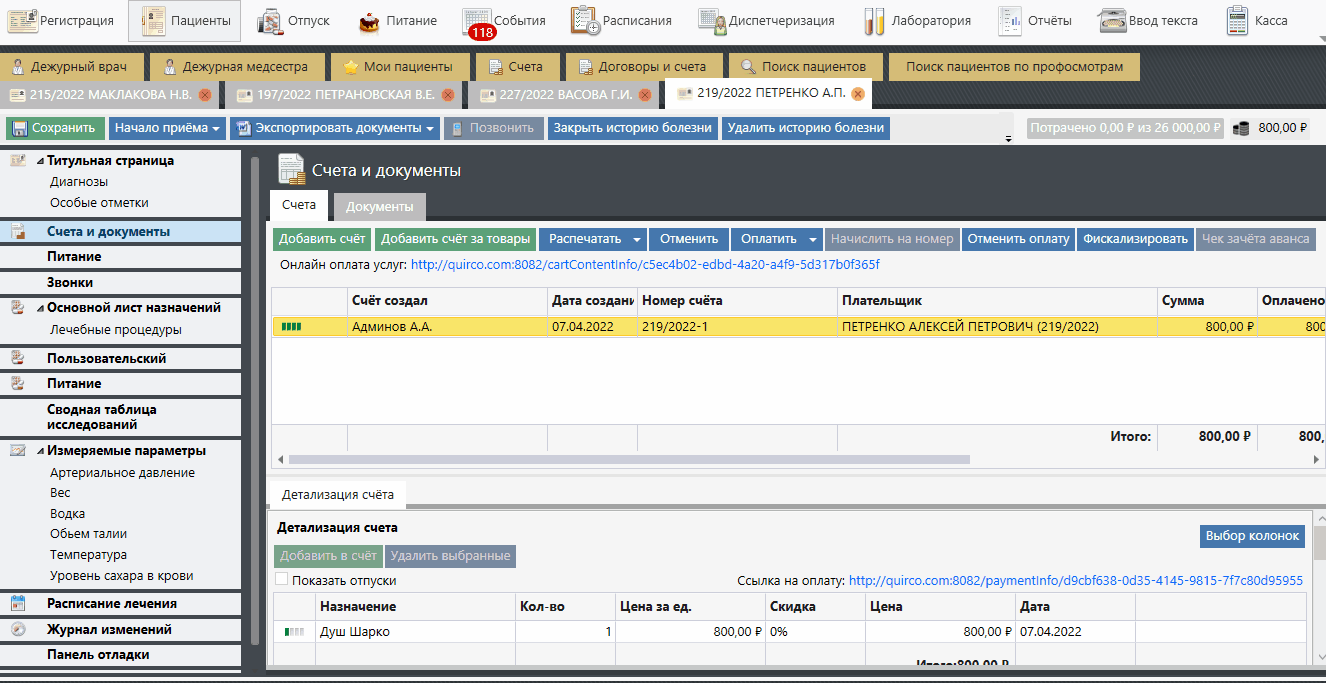This screenshot has width=1326, height=683.
Task: Open the Диспетчеризация icon
Action: (x=713, y=20)
